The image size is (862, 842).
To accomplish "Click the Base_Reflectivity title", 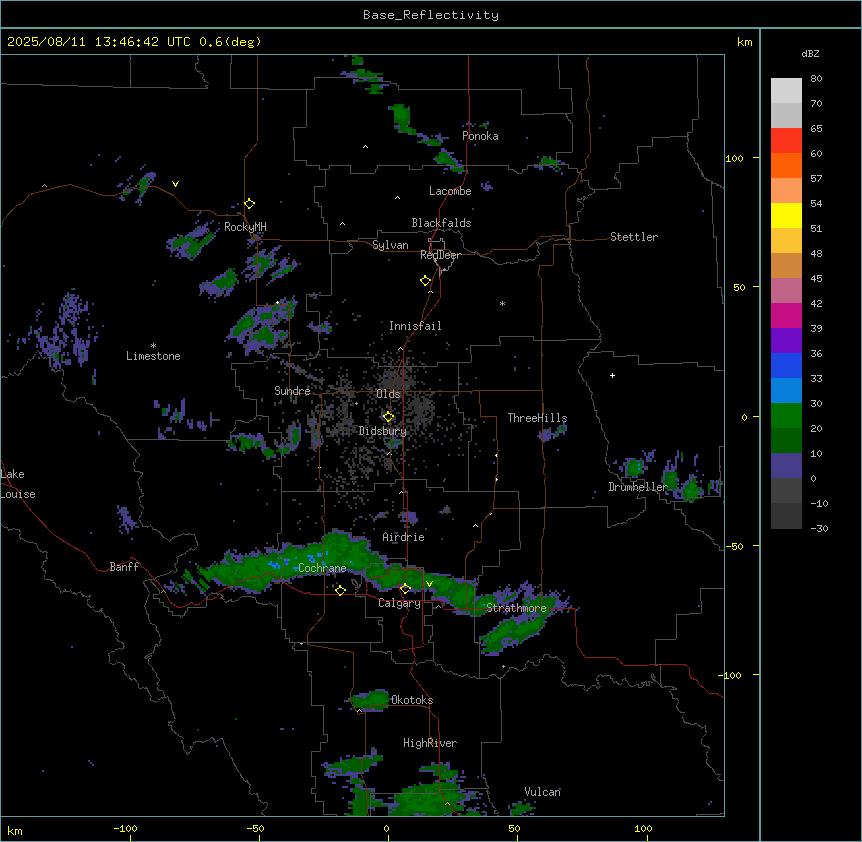I will [431, 15].
